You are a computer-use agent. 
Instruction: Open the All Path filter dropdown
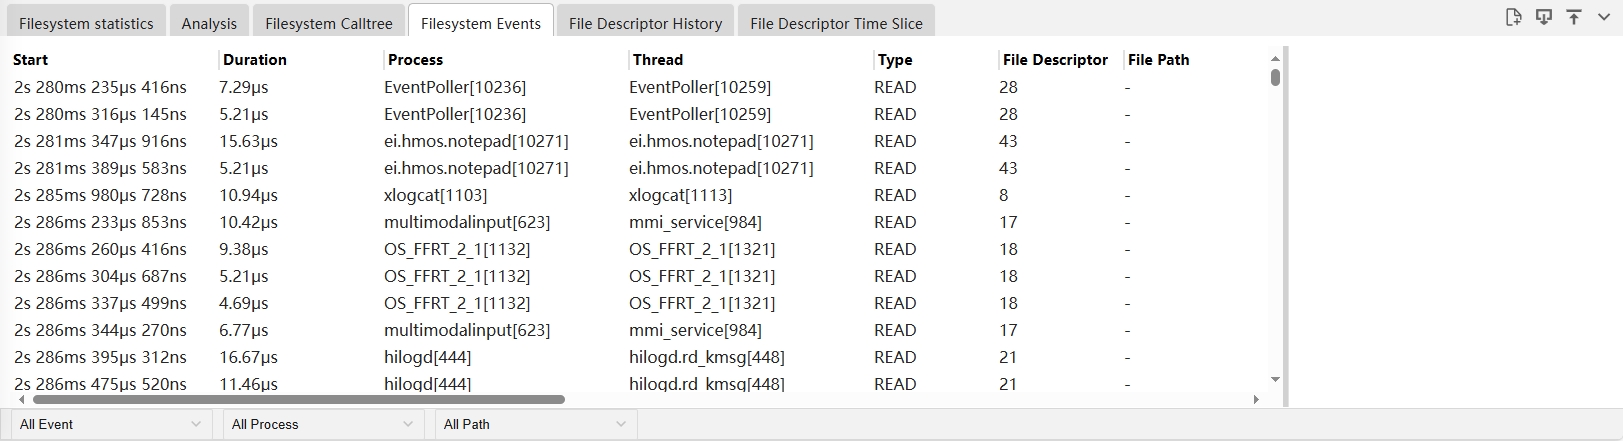[x=535, y=424]
